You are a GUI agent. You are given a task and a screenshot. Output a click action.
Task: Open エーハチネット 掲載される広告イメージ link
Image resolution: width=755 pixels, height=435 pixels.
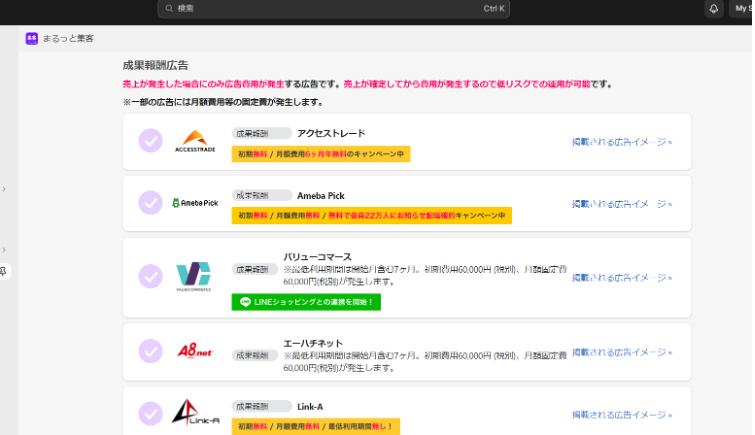click(622, 352)
